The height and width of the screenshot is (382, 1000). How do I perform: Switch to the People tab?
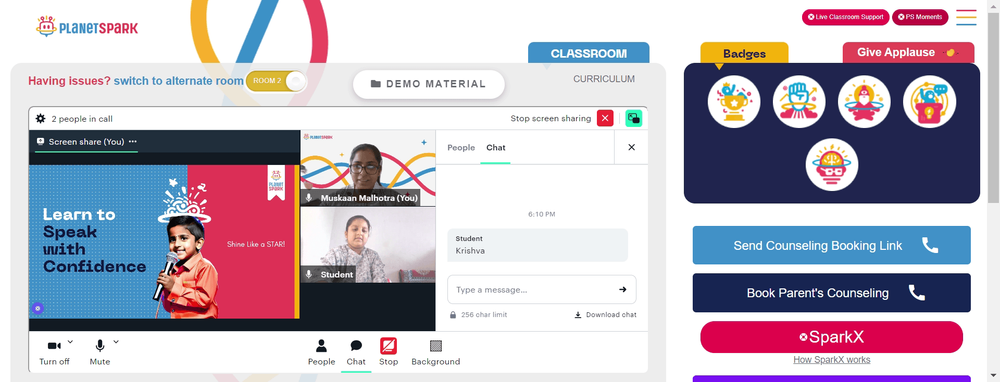461,147
